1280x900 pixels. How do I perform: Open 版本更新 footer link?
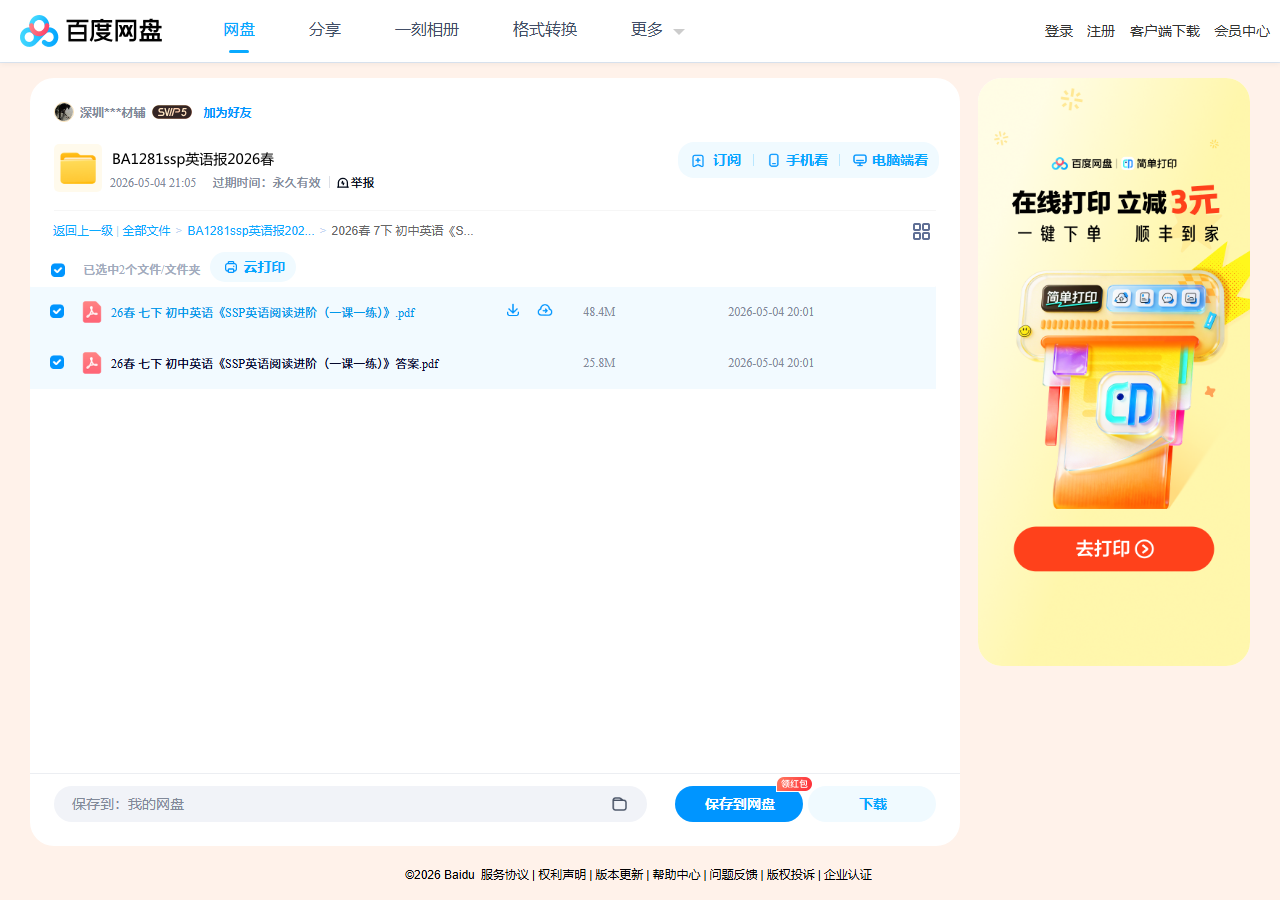[x=619, y=875]
